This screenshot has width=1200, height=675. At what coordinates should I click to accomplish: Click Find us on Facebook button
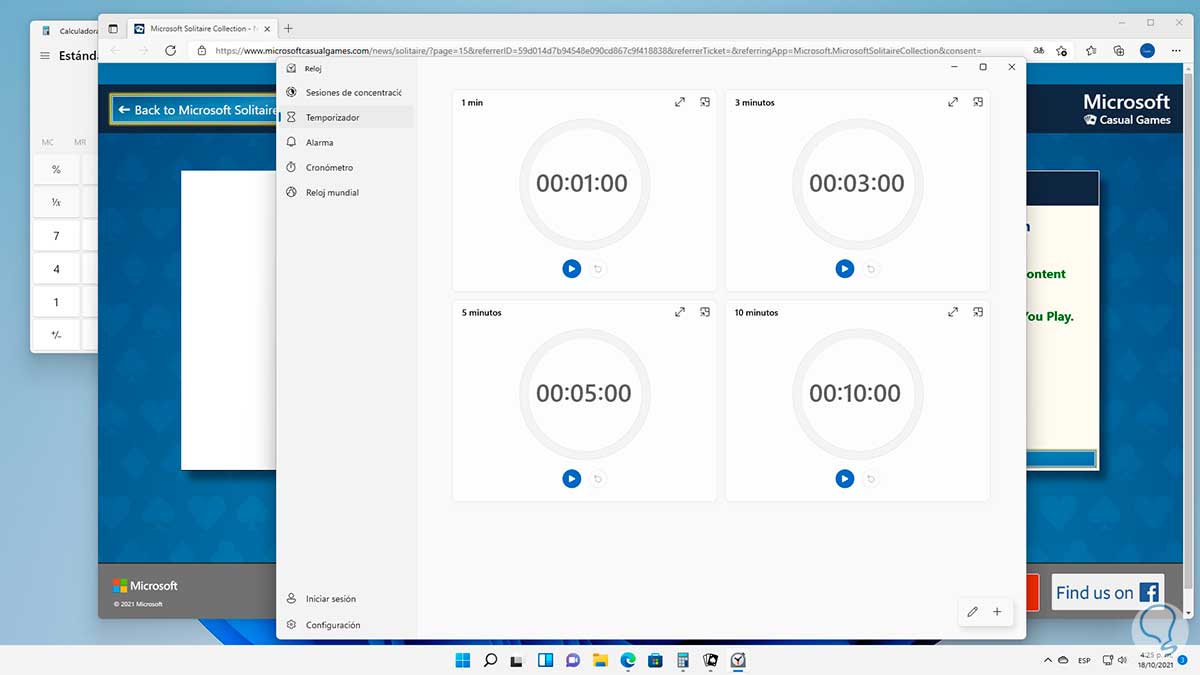click(1108, 593)
